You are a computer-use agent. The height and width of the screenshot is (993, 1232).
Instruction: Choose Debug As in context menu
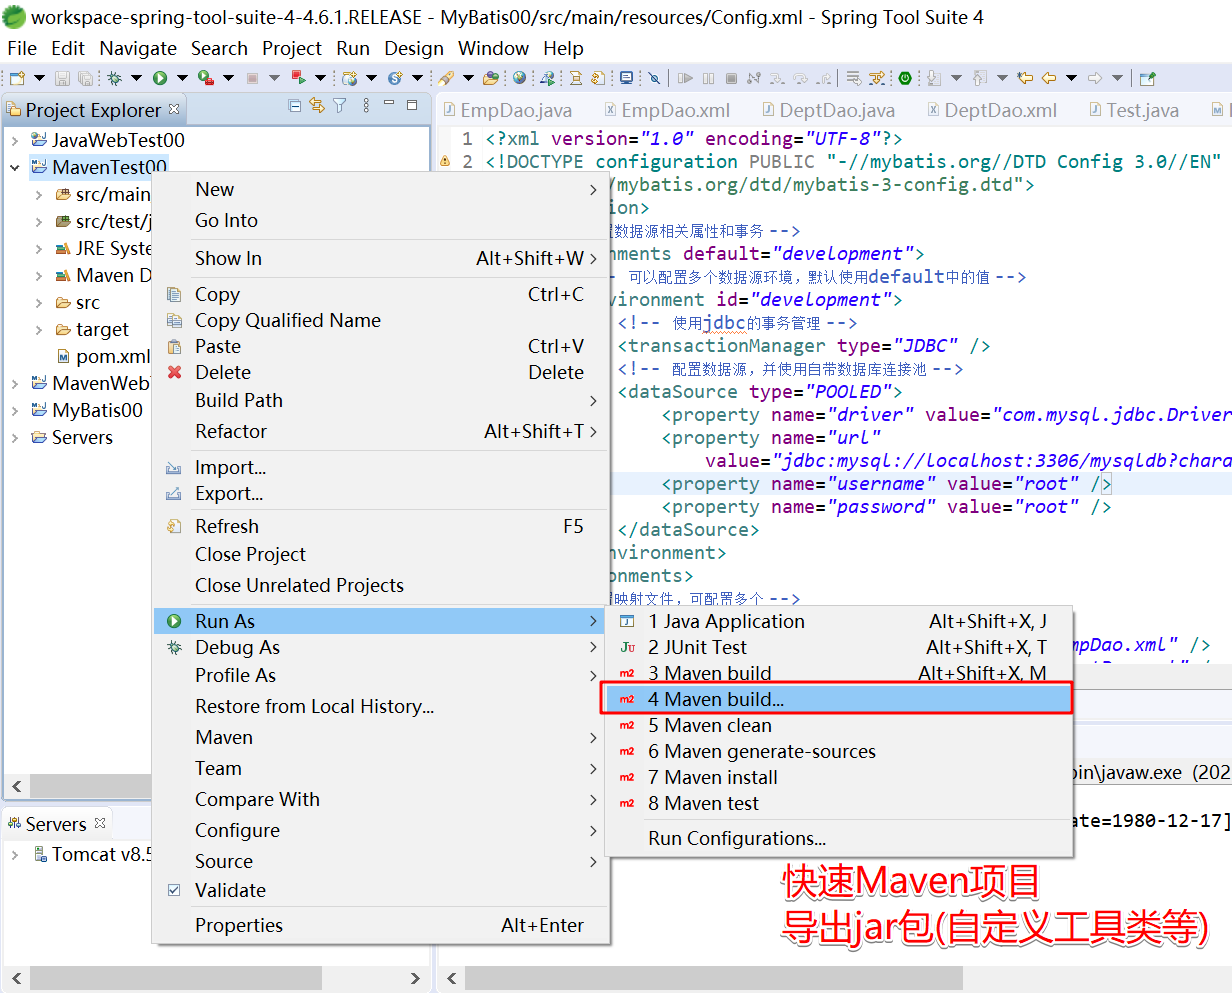(381, 647)
